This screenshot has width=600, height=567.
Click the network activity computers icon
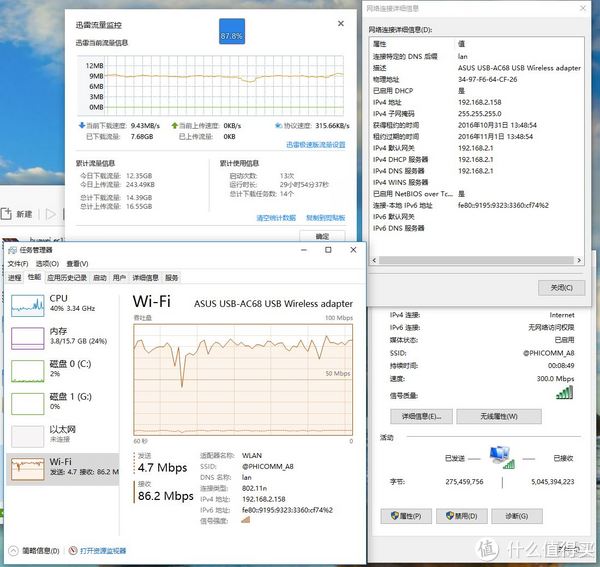[x=502, y=457]
